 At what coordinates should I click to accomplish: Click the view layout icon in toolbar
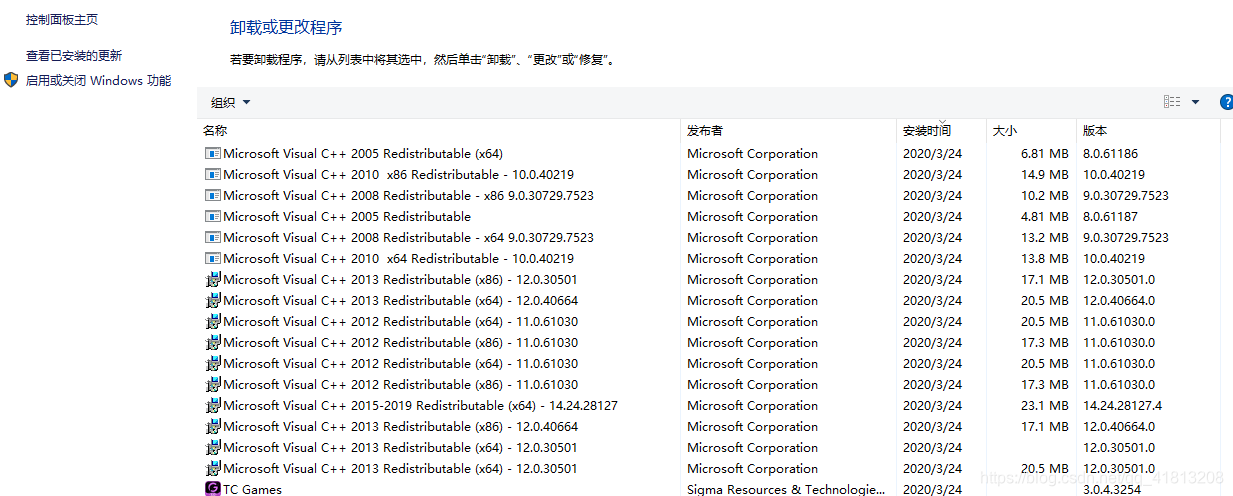coord(1172,102)
